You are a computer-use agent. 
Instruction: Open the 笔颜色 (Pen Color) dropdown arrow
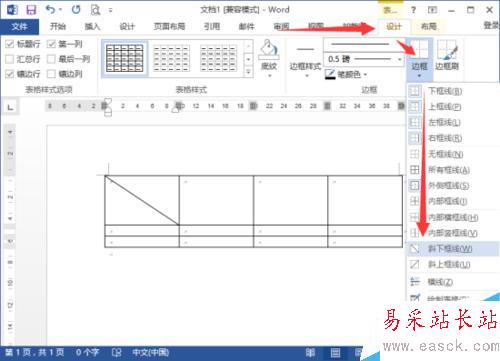pyautogui.click(x=365, y=74)
